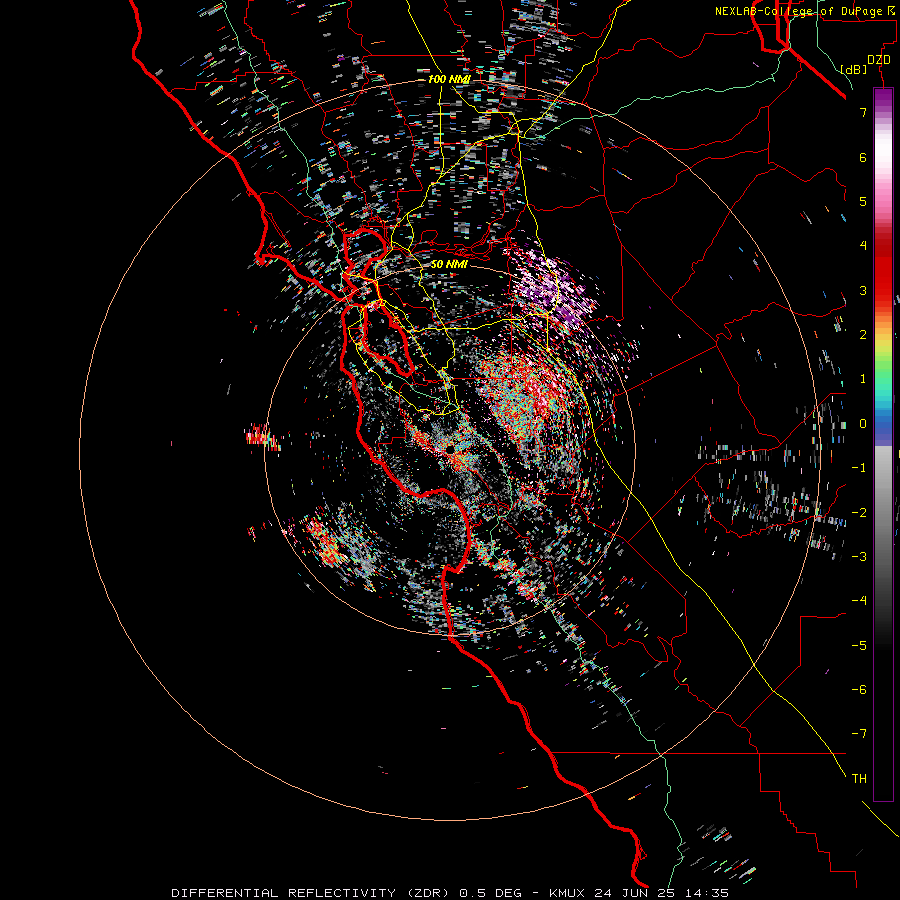The image size is (900, 900).
Task: Click the "50 NMI" range ring label
Action: pyautogui.click(x=449, y=264)
